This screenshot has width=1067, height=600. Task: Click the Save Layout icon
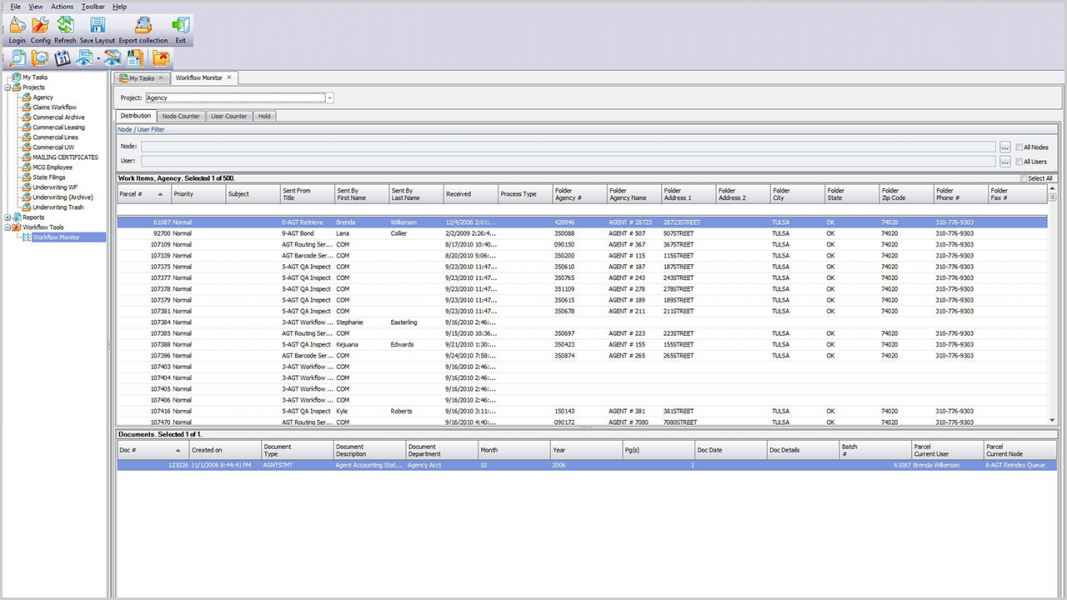(97, 29)
